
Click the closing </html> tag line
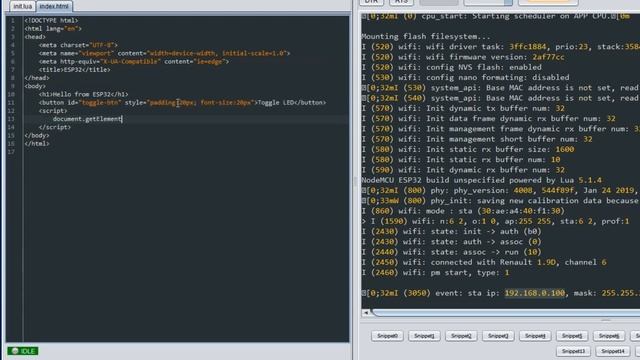[37, 144]
